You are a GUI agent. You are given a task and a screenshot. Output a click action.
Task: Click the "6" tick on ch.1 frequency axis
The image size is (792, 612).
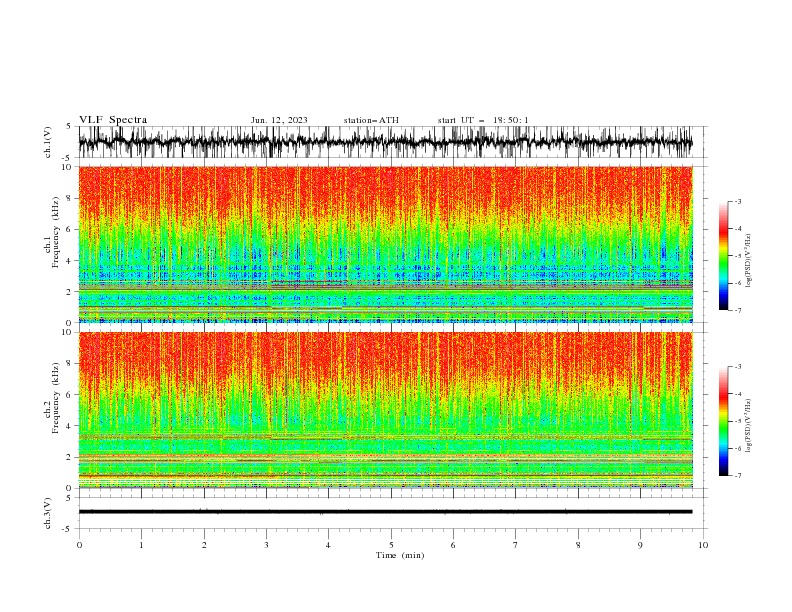69,229
